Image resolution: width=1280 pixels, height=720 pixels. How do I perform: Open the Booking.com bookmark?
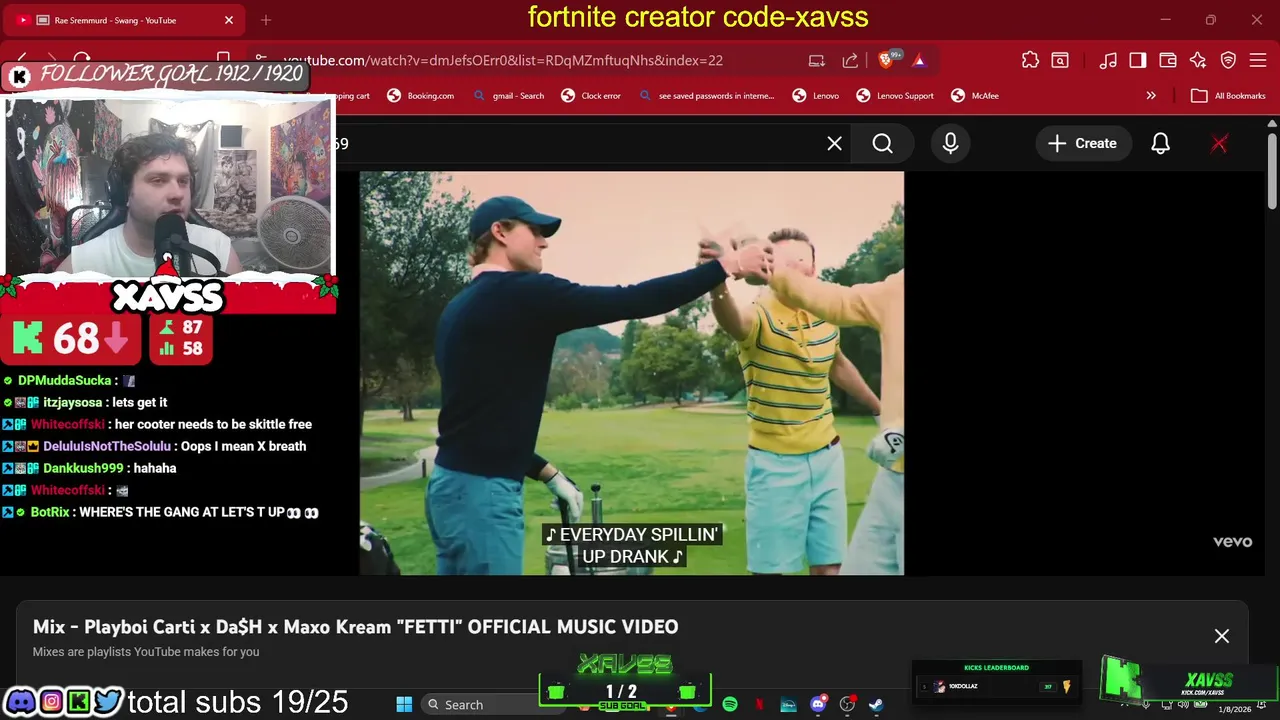point(421,96)
